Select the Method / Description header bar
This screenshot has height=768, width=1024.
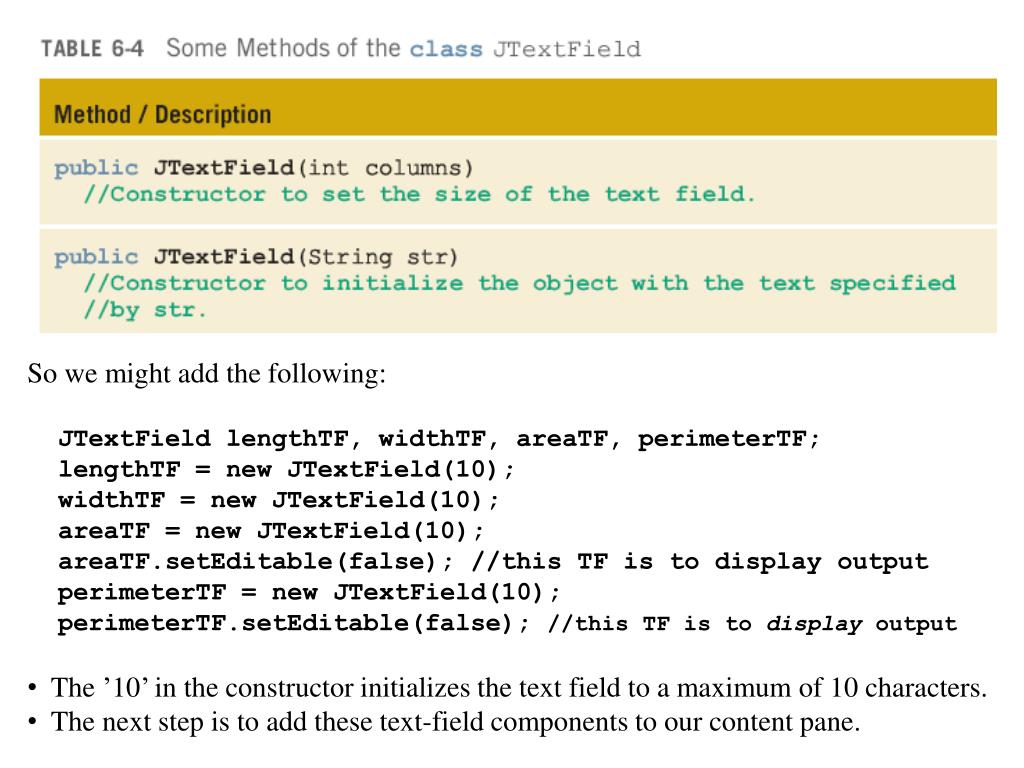tap(518, 107)
